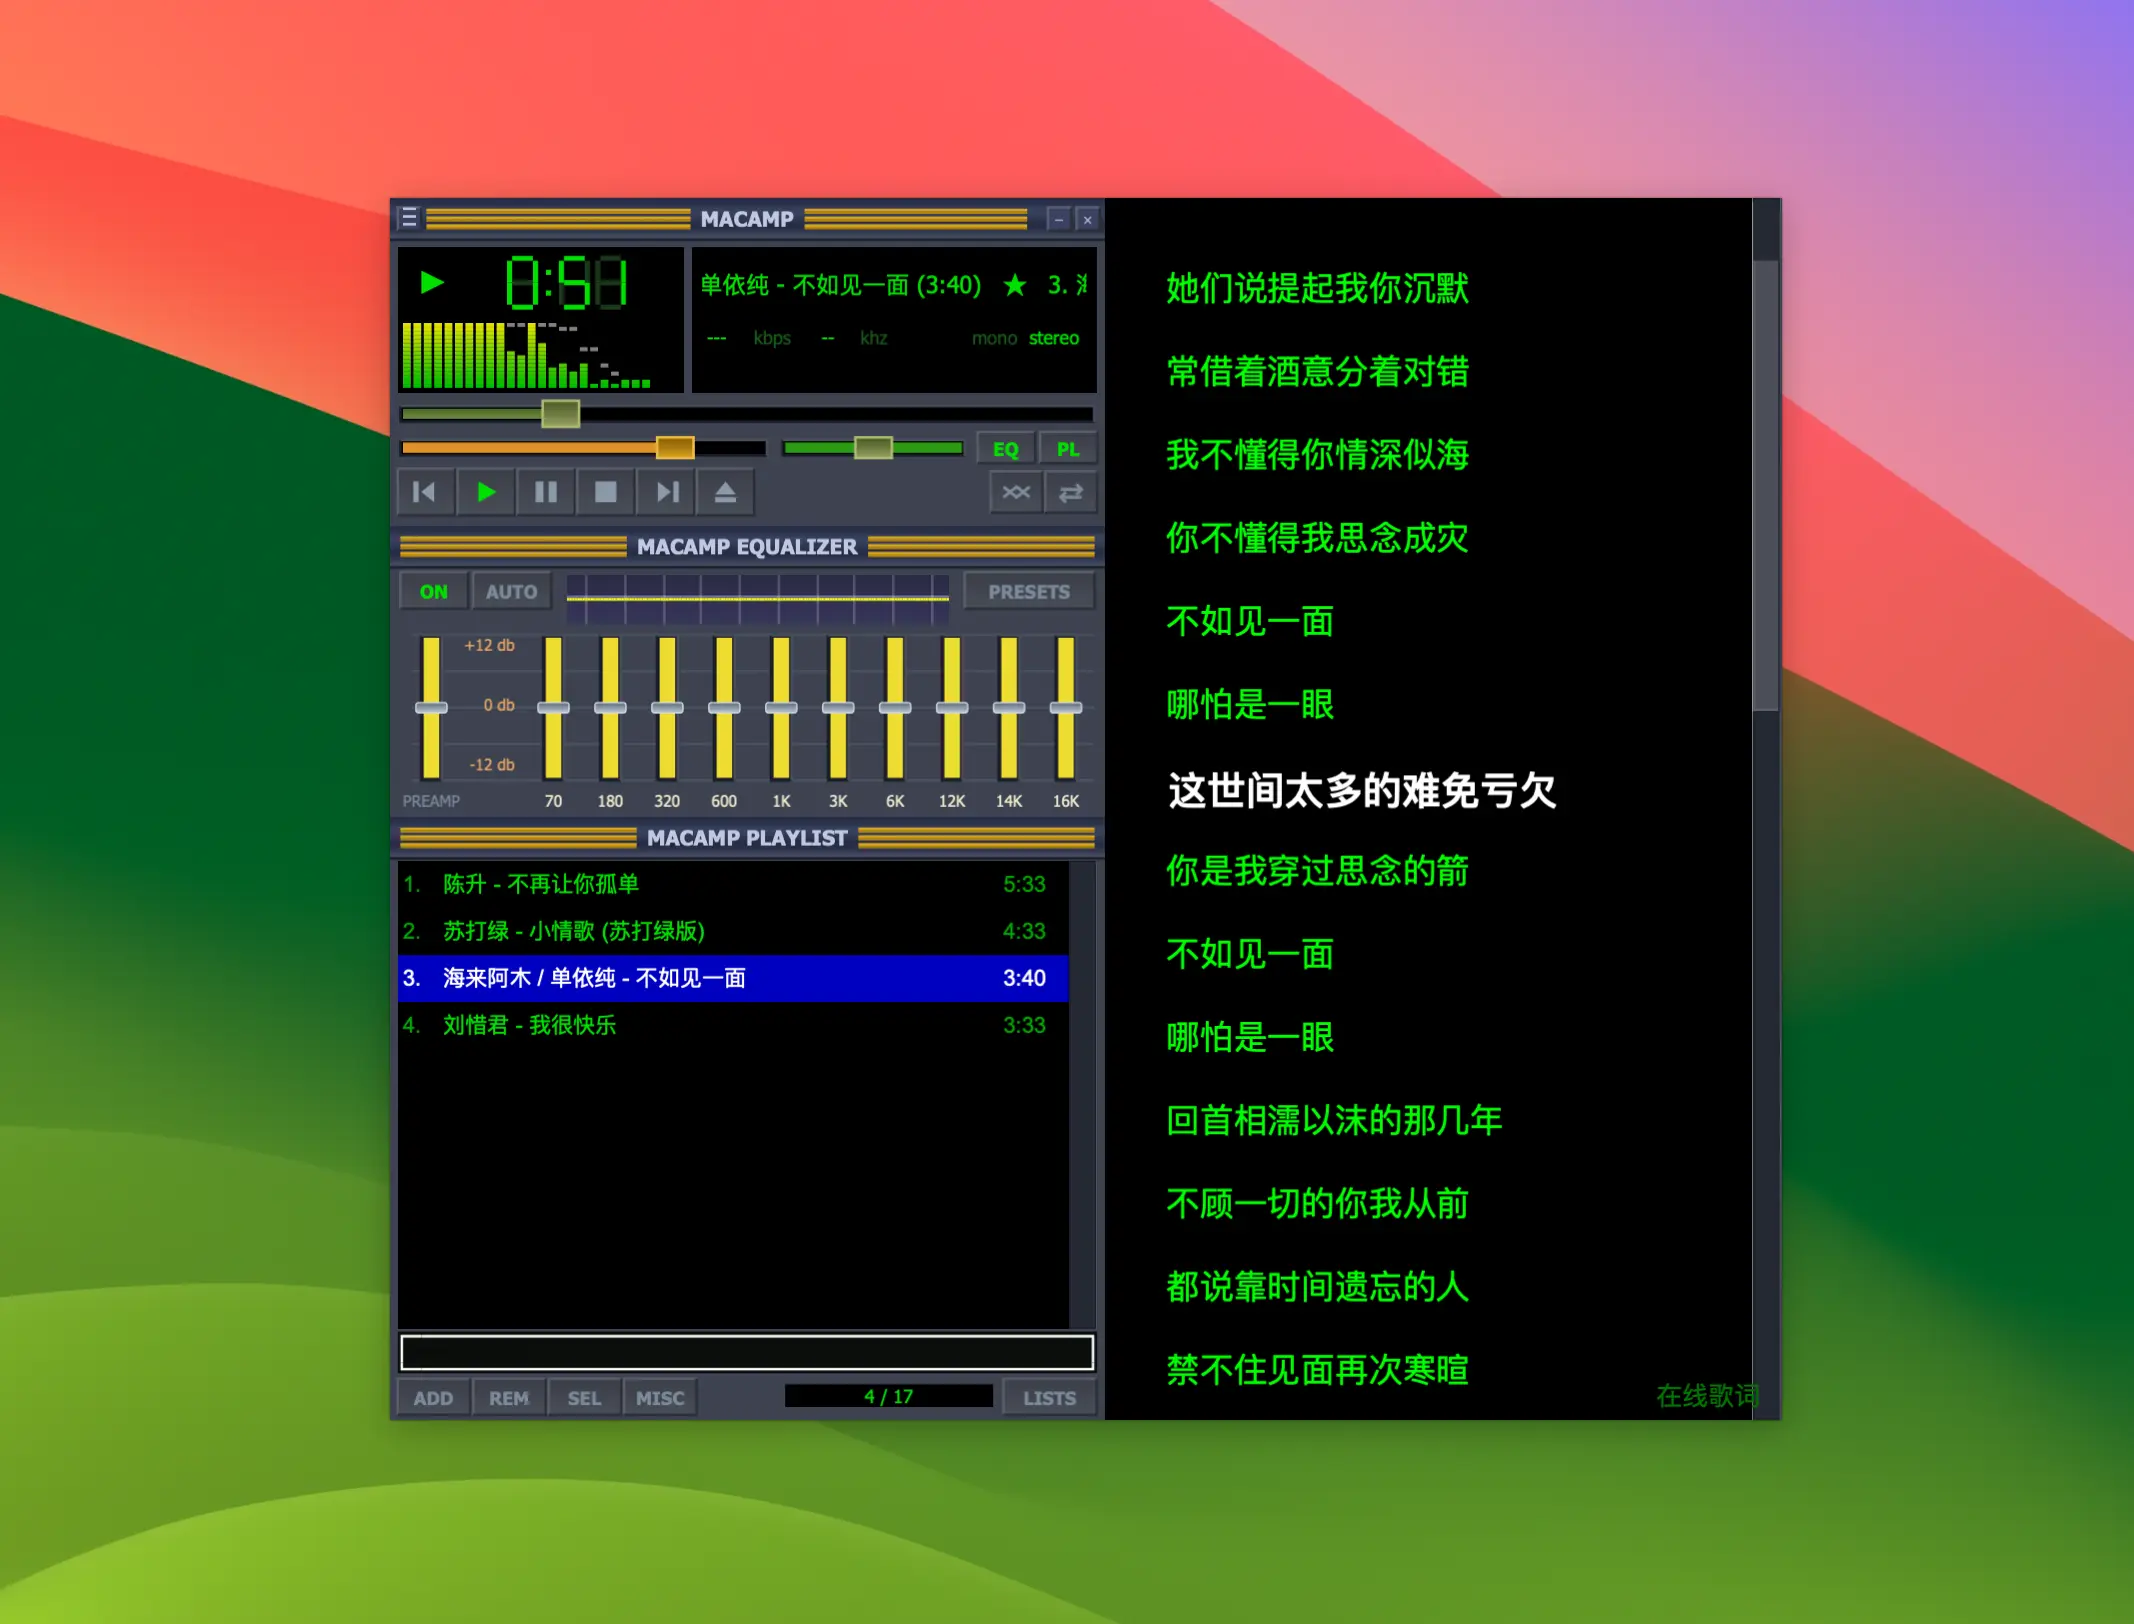Click the lyrics panel scrollbar thumb
The height and width of the screenshot is (1624, 2134).
(x=1766, y=485)
